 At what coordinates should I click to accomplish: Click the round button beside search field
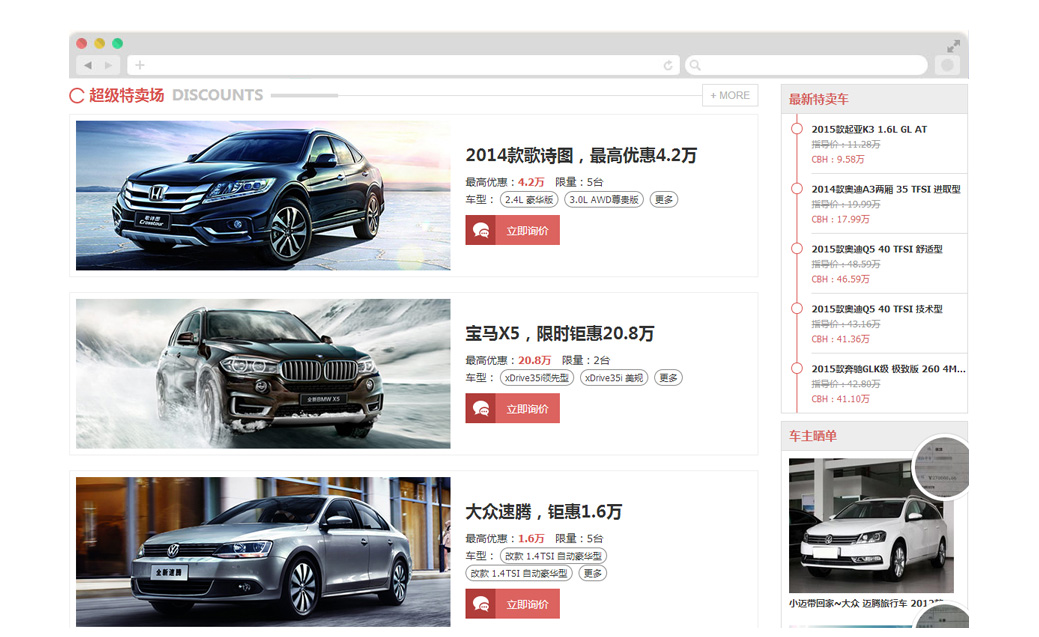pyautogui.click(x=948, y=65)
